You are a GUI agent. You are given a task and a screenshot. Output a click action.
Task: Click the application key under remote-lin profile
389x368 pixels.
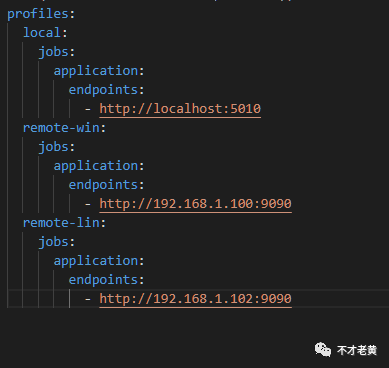tap(96, 261)
